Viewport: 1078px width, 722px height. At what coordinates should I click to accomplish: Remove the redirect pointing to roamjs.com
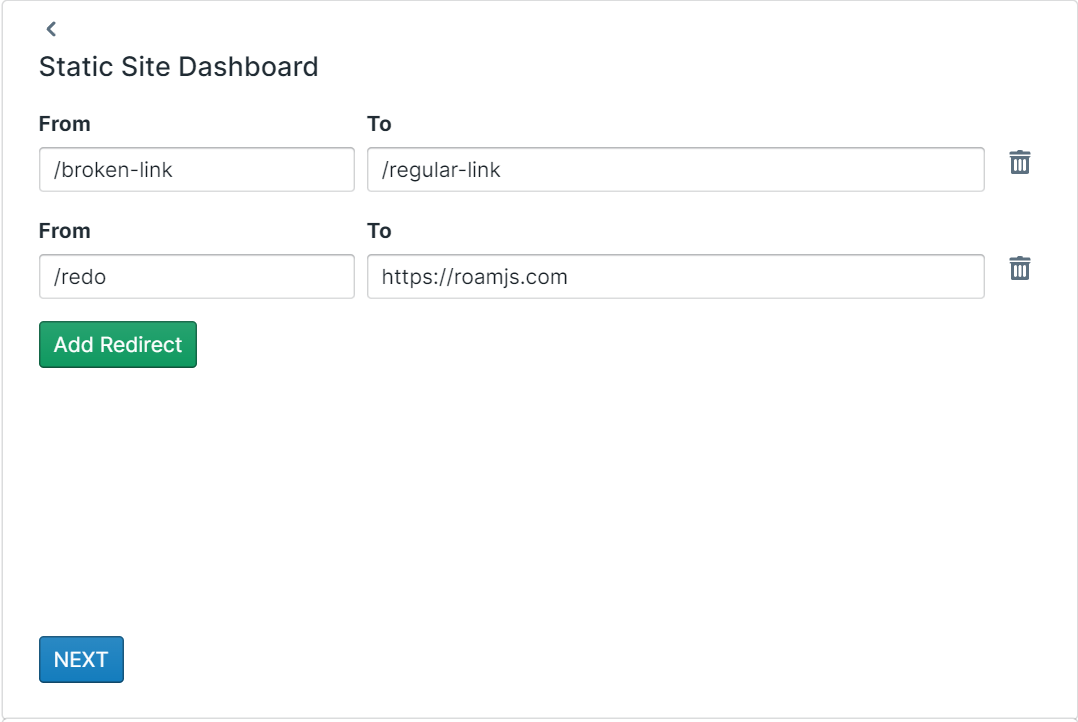pyautogui.click(x=1020, y=268)
